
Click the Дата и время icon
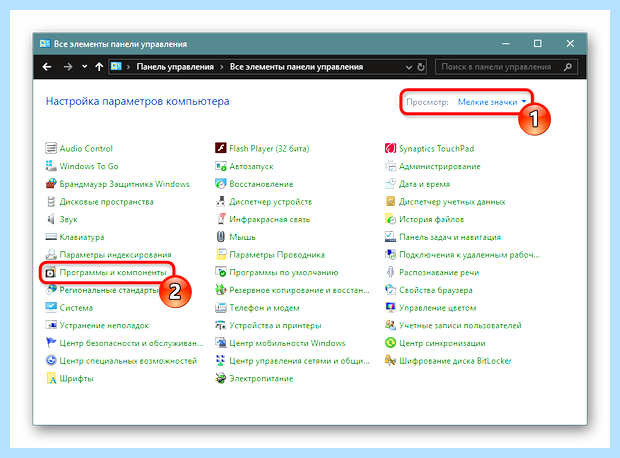pyautogui.click(x=390, y=184)
